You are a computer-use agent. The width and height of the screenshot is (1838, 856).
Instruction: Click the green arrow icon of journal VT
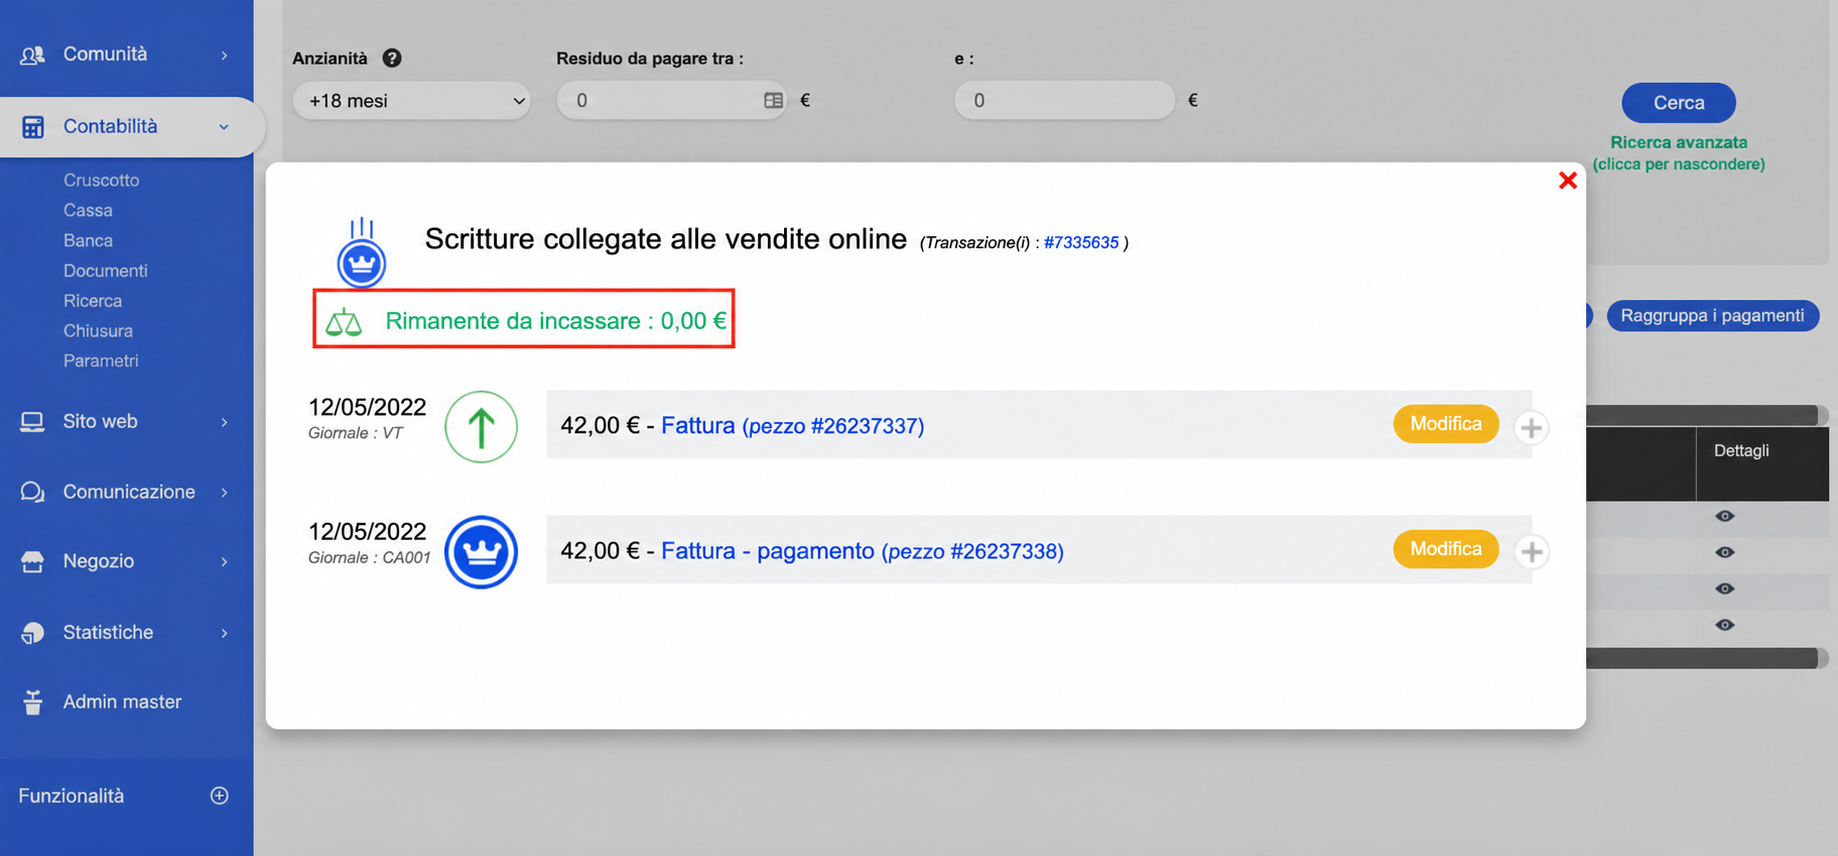tap(481, 427)
